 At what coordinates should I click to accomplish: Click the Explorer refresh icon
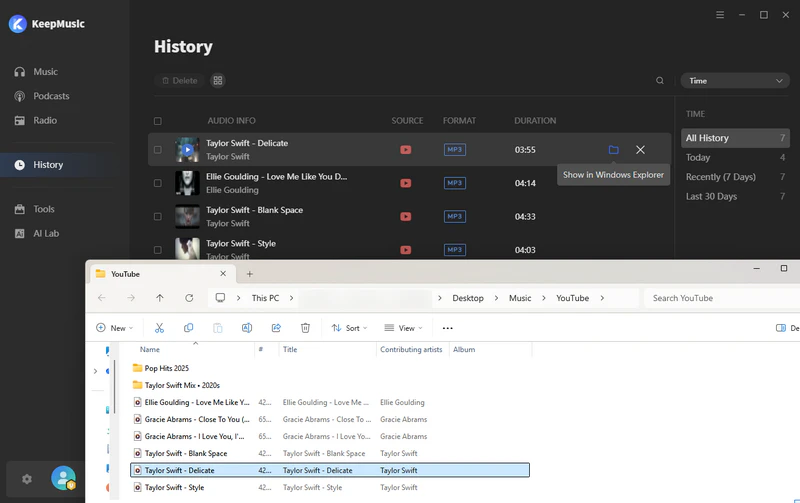tap(189, 298)
